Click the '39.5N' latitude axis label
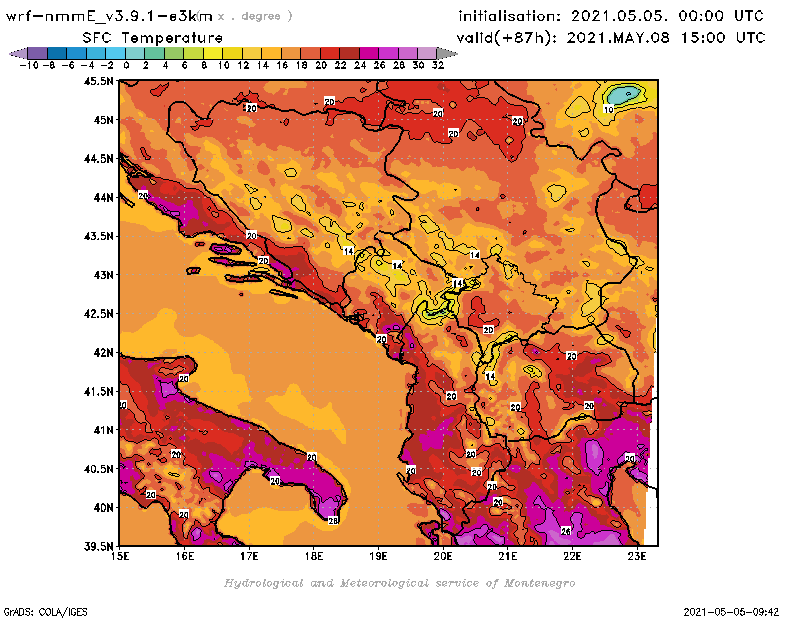 pos(98,546)
